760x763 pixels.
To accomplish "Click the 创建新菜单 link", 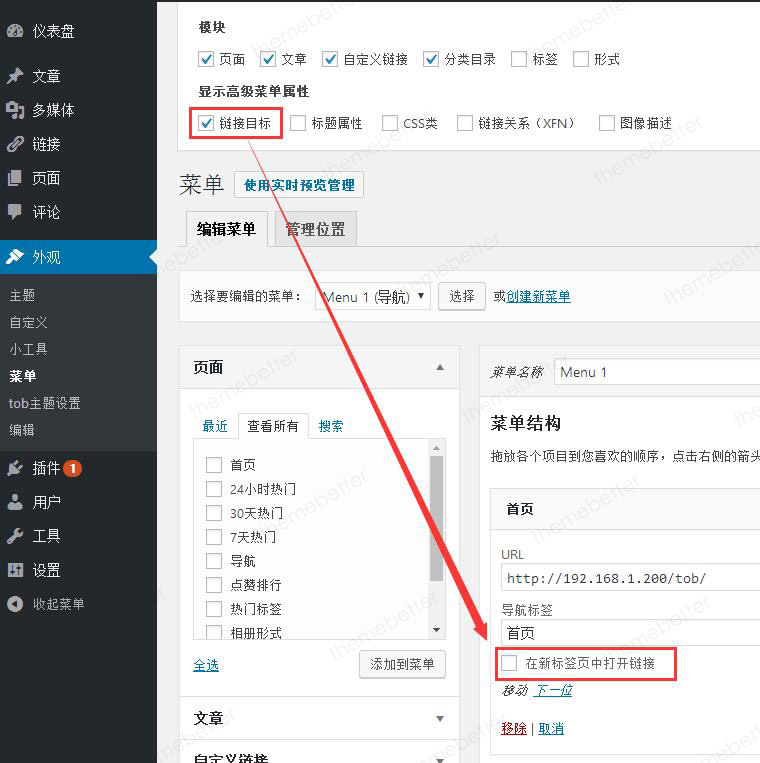I will tap(538, 297).
